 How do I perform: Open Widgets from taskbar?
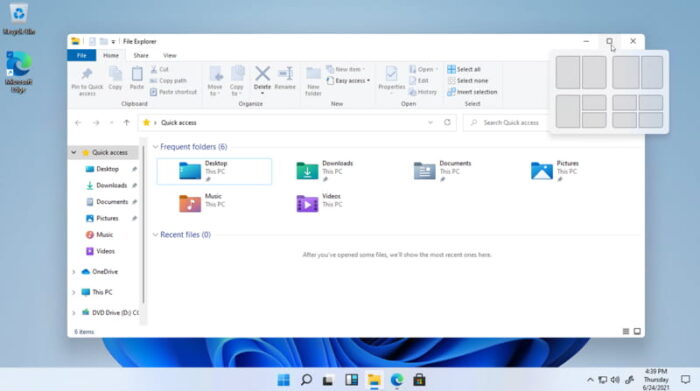pos(351,380)
